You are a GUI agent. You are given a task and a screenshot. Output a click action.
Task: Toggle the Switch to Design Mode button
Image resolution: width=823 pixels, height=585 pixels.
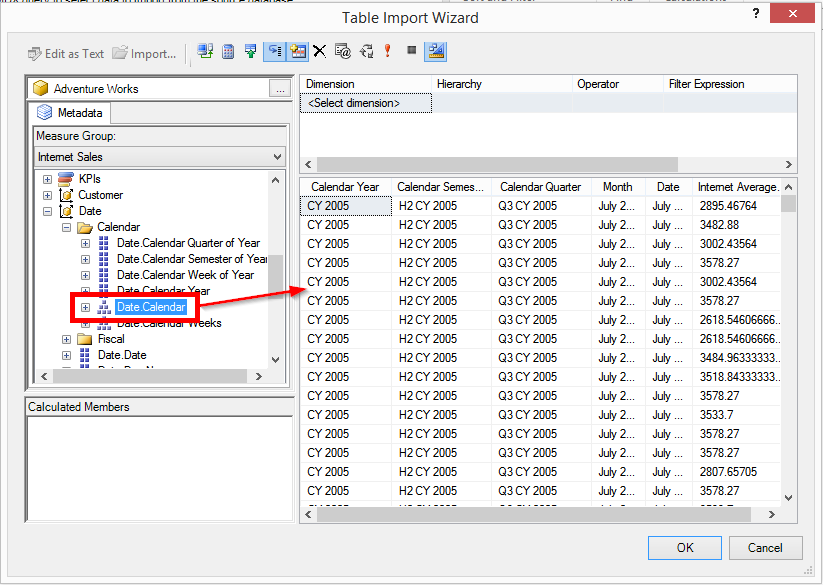point(435,51)
